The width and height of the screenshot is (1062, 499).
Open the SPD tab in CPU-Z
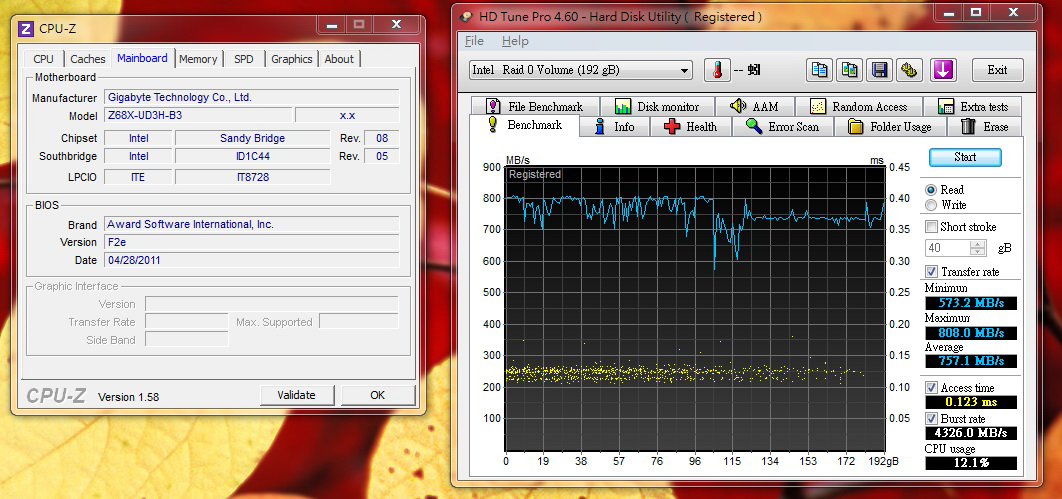click(x=244, y=59)
